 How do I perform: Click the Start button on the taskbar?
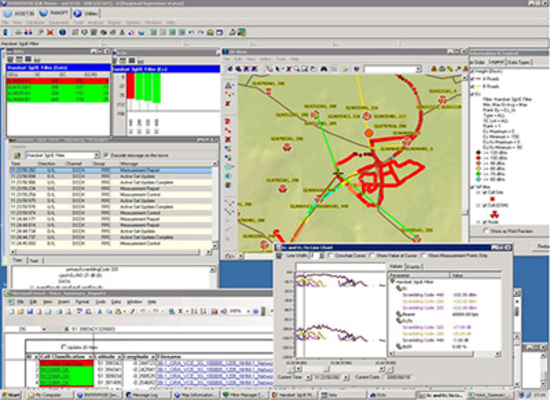[x=12, y=395]
